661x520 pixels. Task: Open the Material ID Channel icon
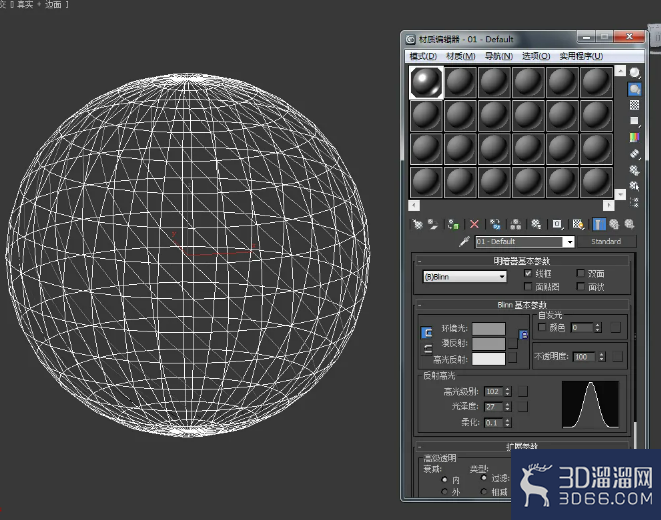coord(557,224)
